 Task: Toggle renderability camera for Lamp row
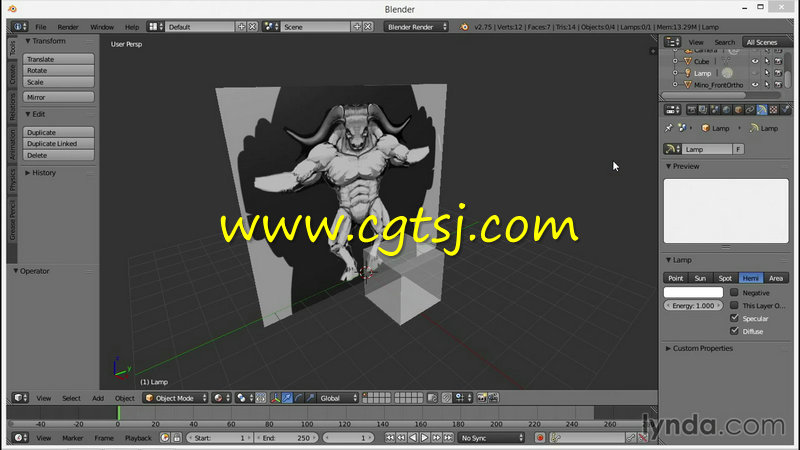coord(778,73)
